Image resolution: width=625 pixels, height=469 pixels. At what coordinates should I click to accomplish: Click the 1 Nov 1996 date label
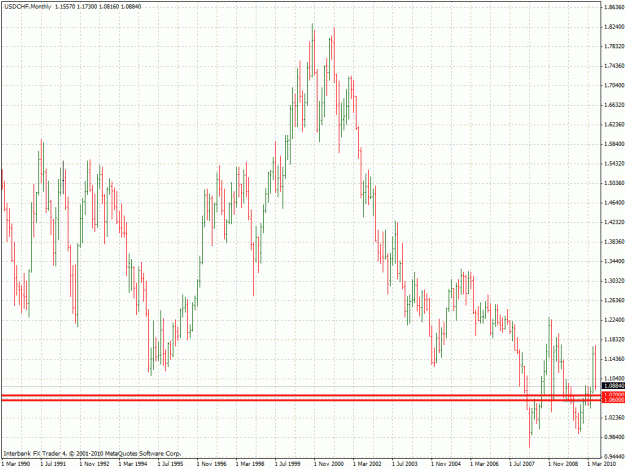pyautogui.click(x=212, y=464)
